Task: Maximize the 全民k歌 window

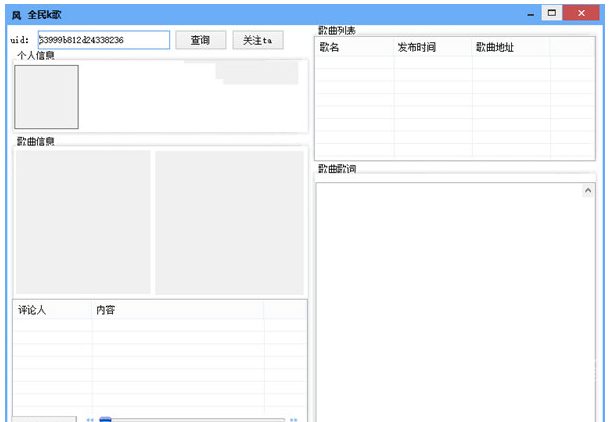Action: [x=552, y=13]
